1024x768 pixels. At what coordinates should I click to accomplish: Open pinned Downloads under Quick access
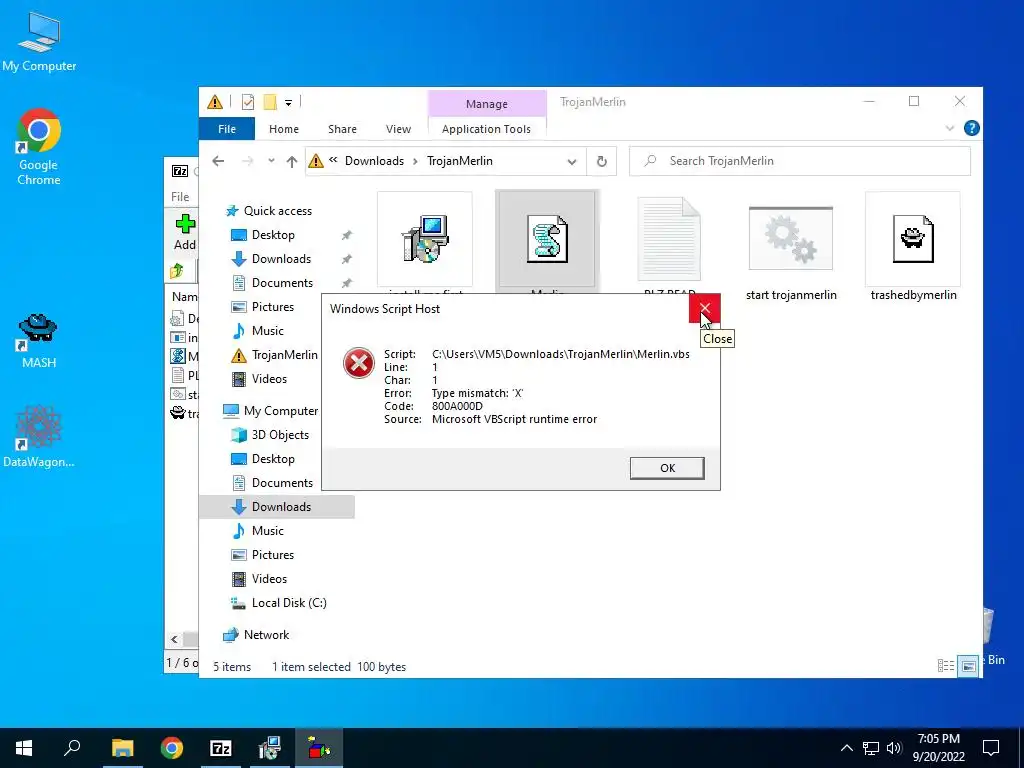281,259
